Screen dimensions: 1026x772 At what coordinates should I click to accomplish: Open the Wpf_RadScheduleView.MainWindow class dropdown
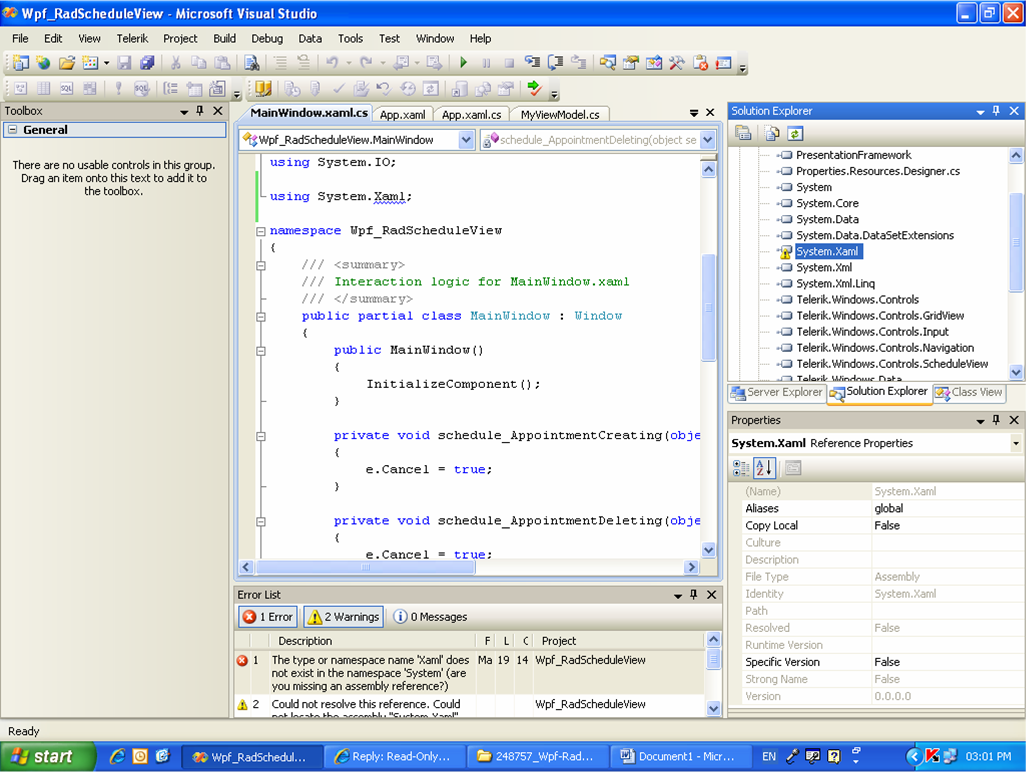pos(466,141)
